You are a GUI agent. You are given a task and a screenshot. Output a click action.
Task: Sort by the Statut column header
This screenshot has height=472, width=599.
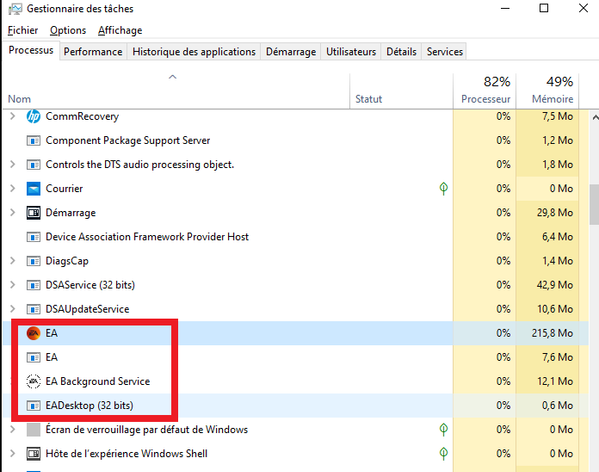click(401, 91)
